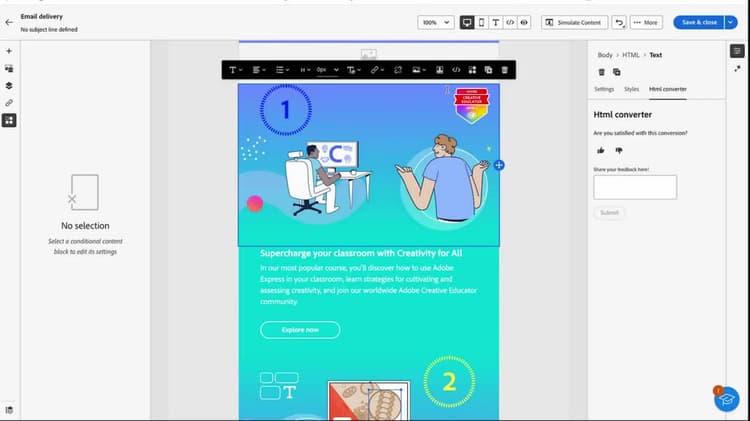Open the More options menu

coord(646,22)
